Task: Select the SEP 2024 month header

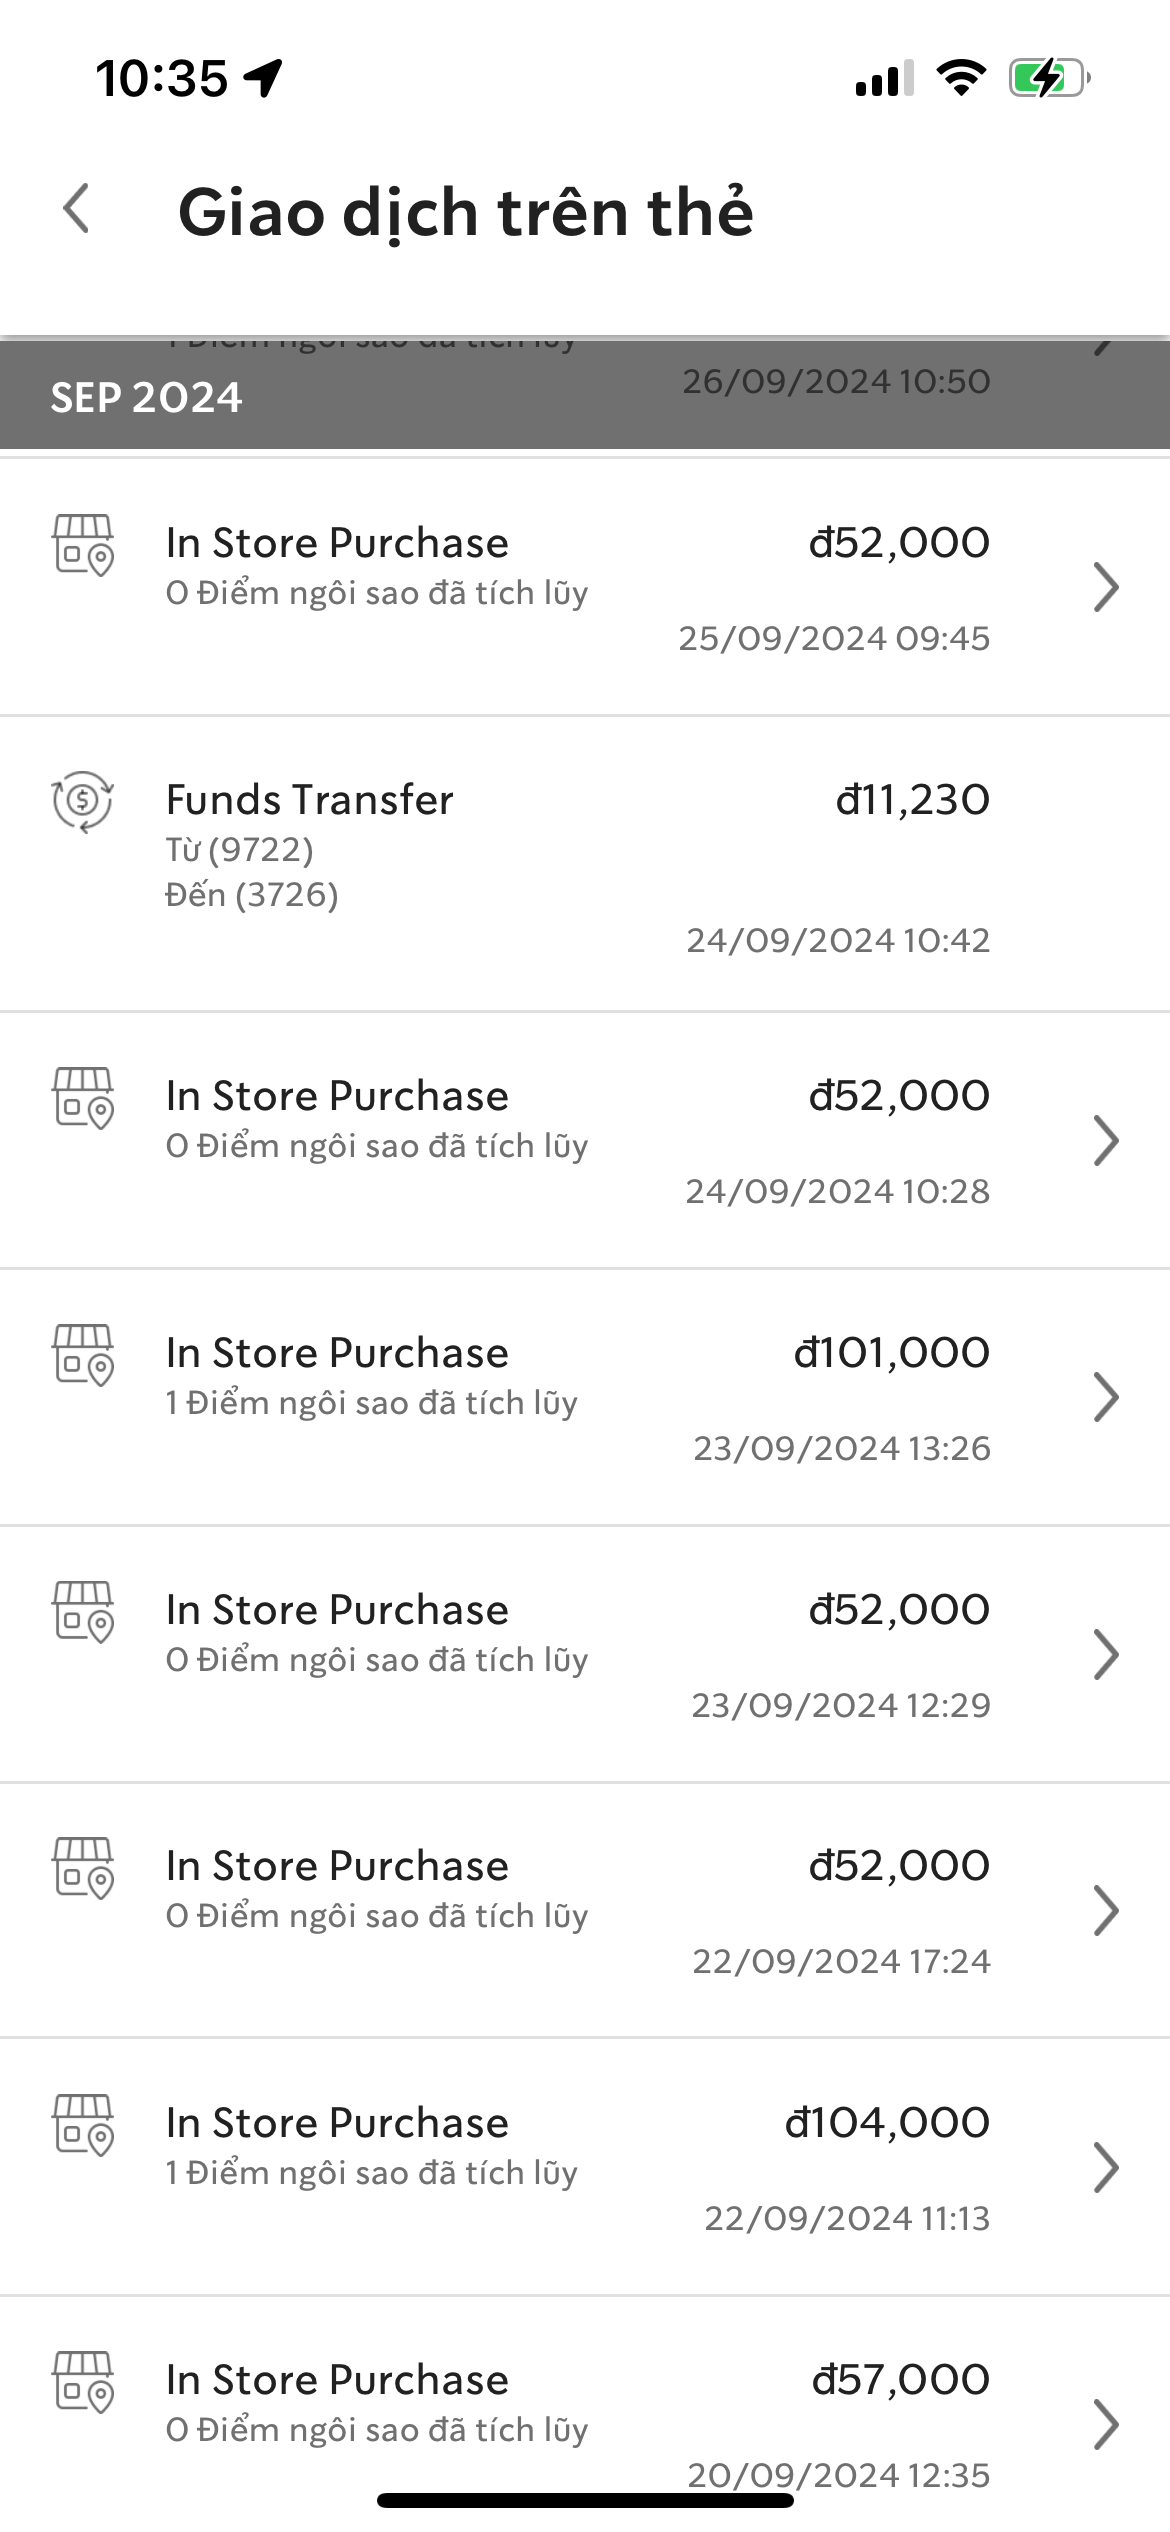Action: (147, 398)
